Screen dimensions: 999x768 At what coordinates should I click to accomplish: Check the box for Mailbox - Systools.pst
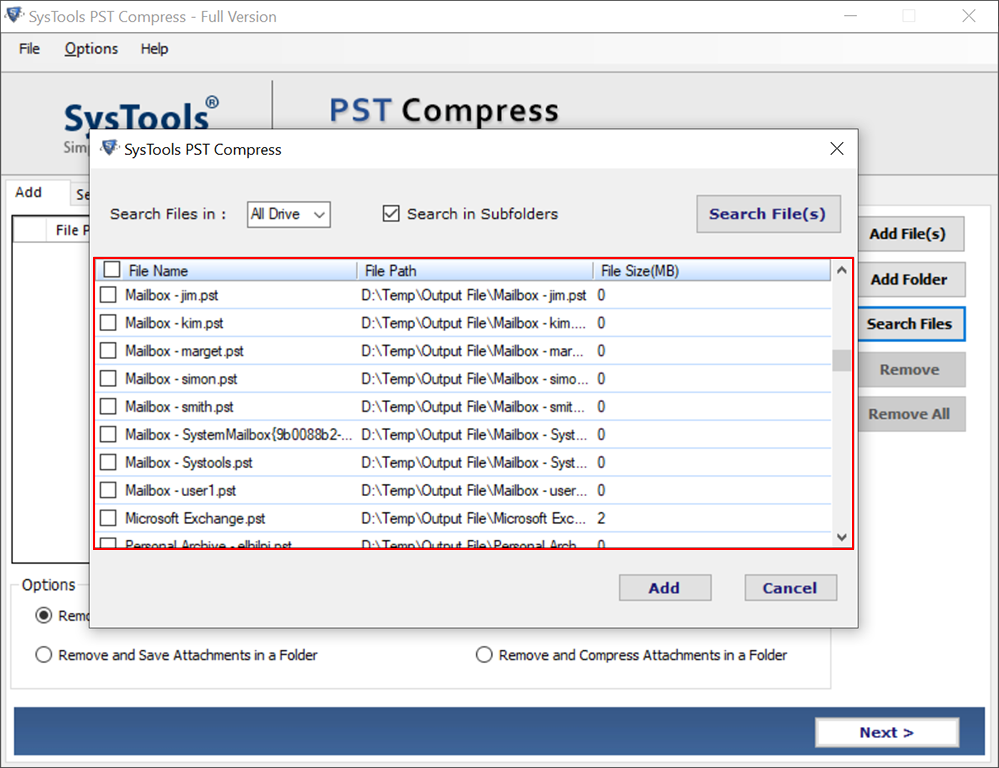coord(108,462)
